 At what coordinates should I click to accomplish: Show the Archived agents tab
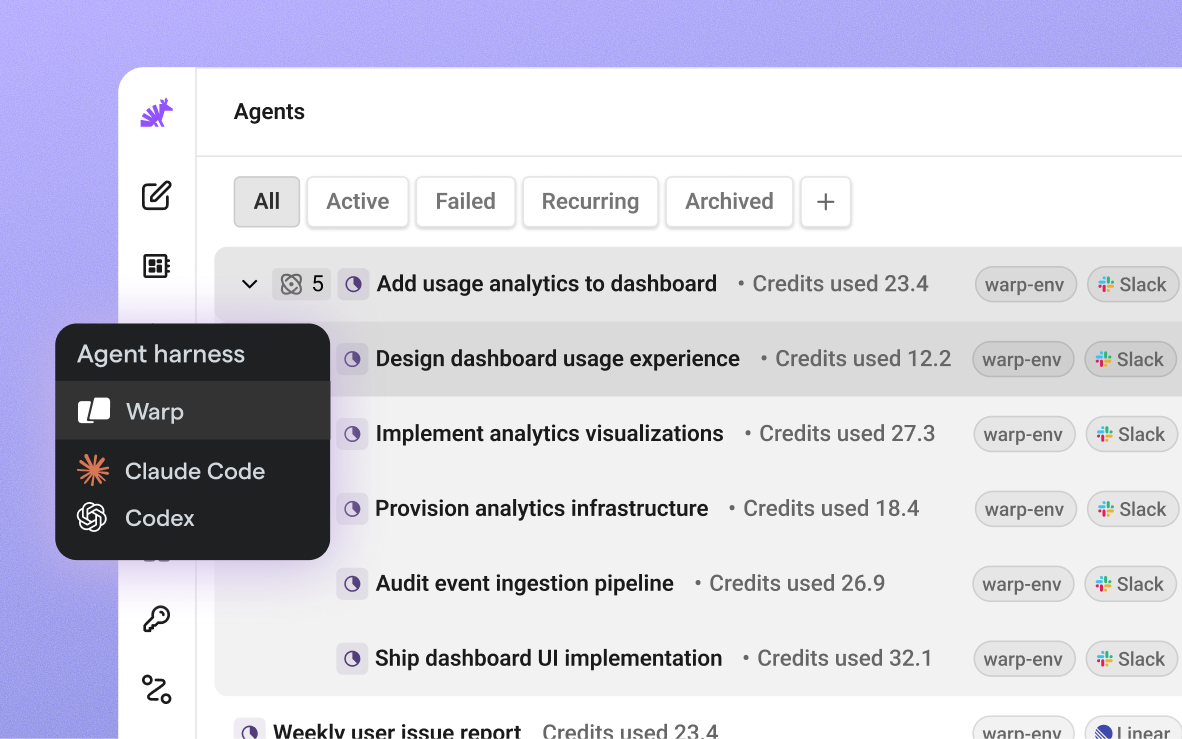[729, 201]
